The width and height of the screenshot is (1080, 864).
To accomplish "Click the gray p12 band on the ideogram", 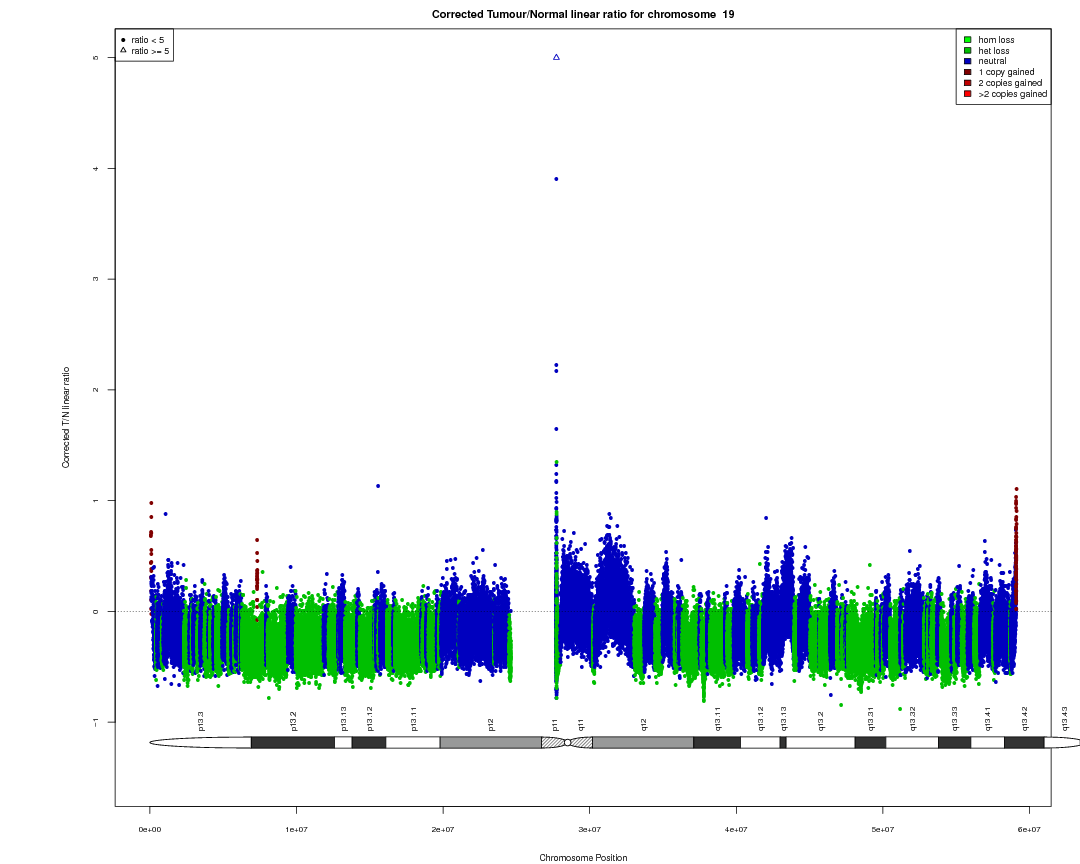I will (x=490, y=742).
